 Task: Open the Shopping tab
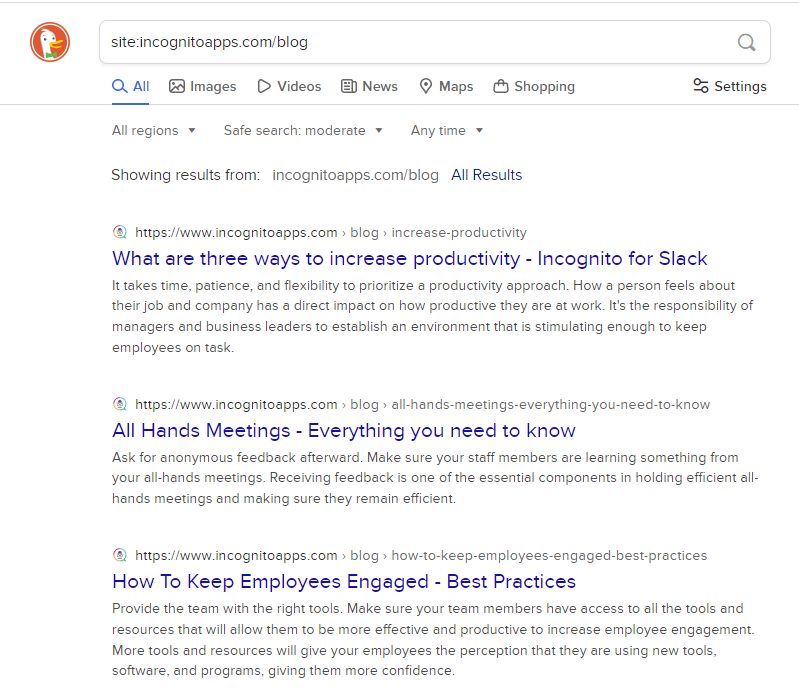(534, 86)
